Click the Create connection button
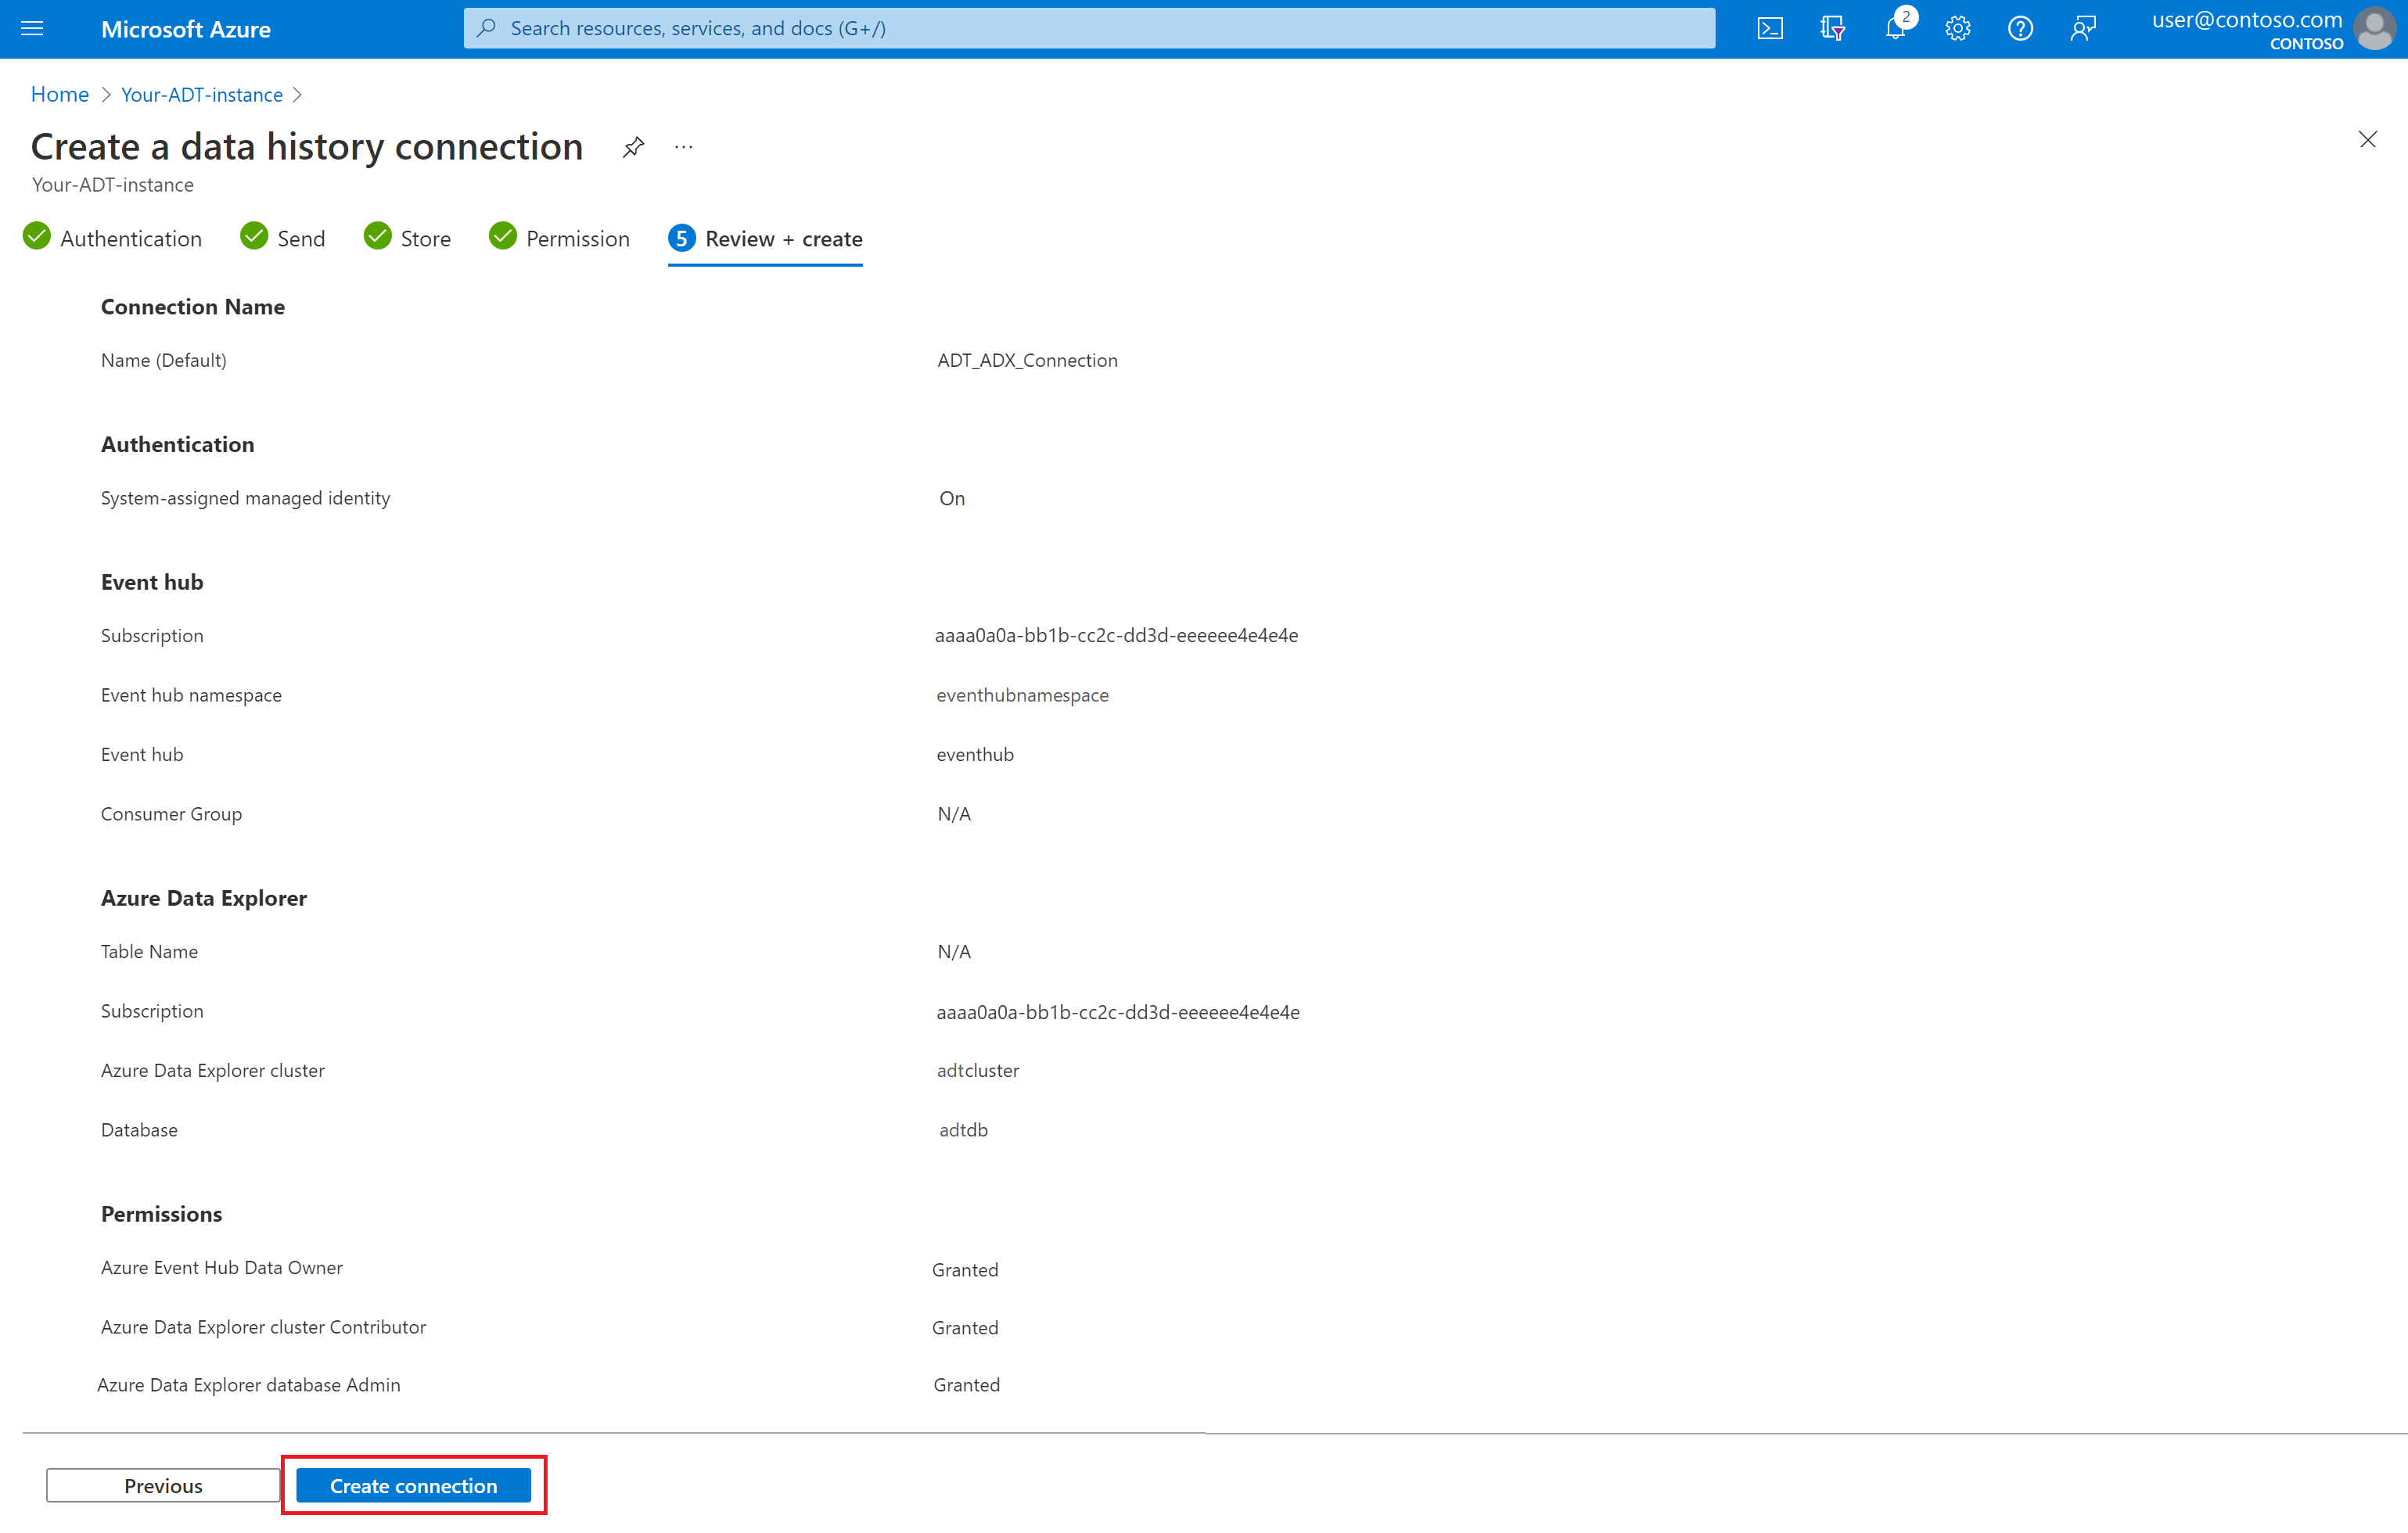The width and height of the screenshot is (2408, 1533). (x=413, y=1485)
